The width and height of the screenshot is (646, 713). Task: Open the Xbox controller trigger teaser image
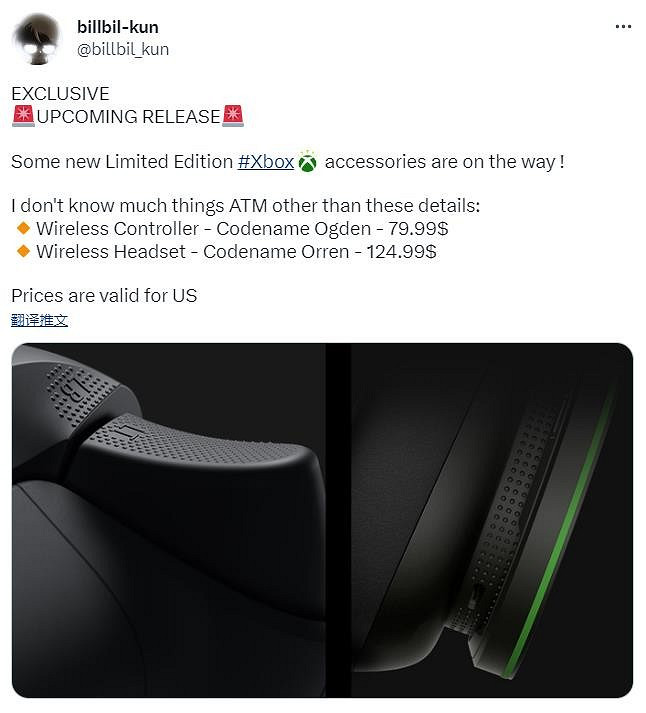click(x=169, y=520)
